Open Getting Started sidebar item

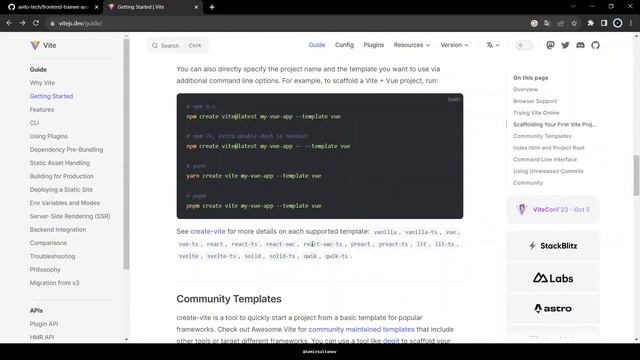(x=51, y=96)
